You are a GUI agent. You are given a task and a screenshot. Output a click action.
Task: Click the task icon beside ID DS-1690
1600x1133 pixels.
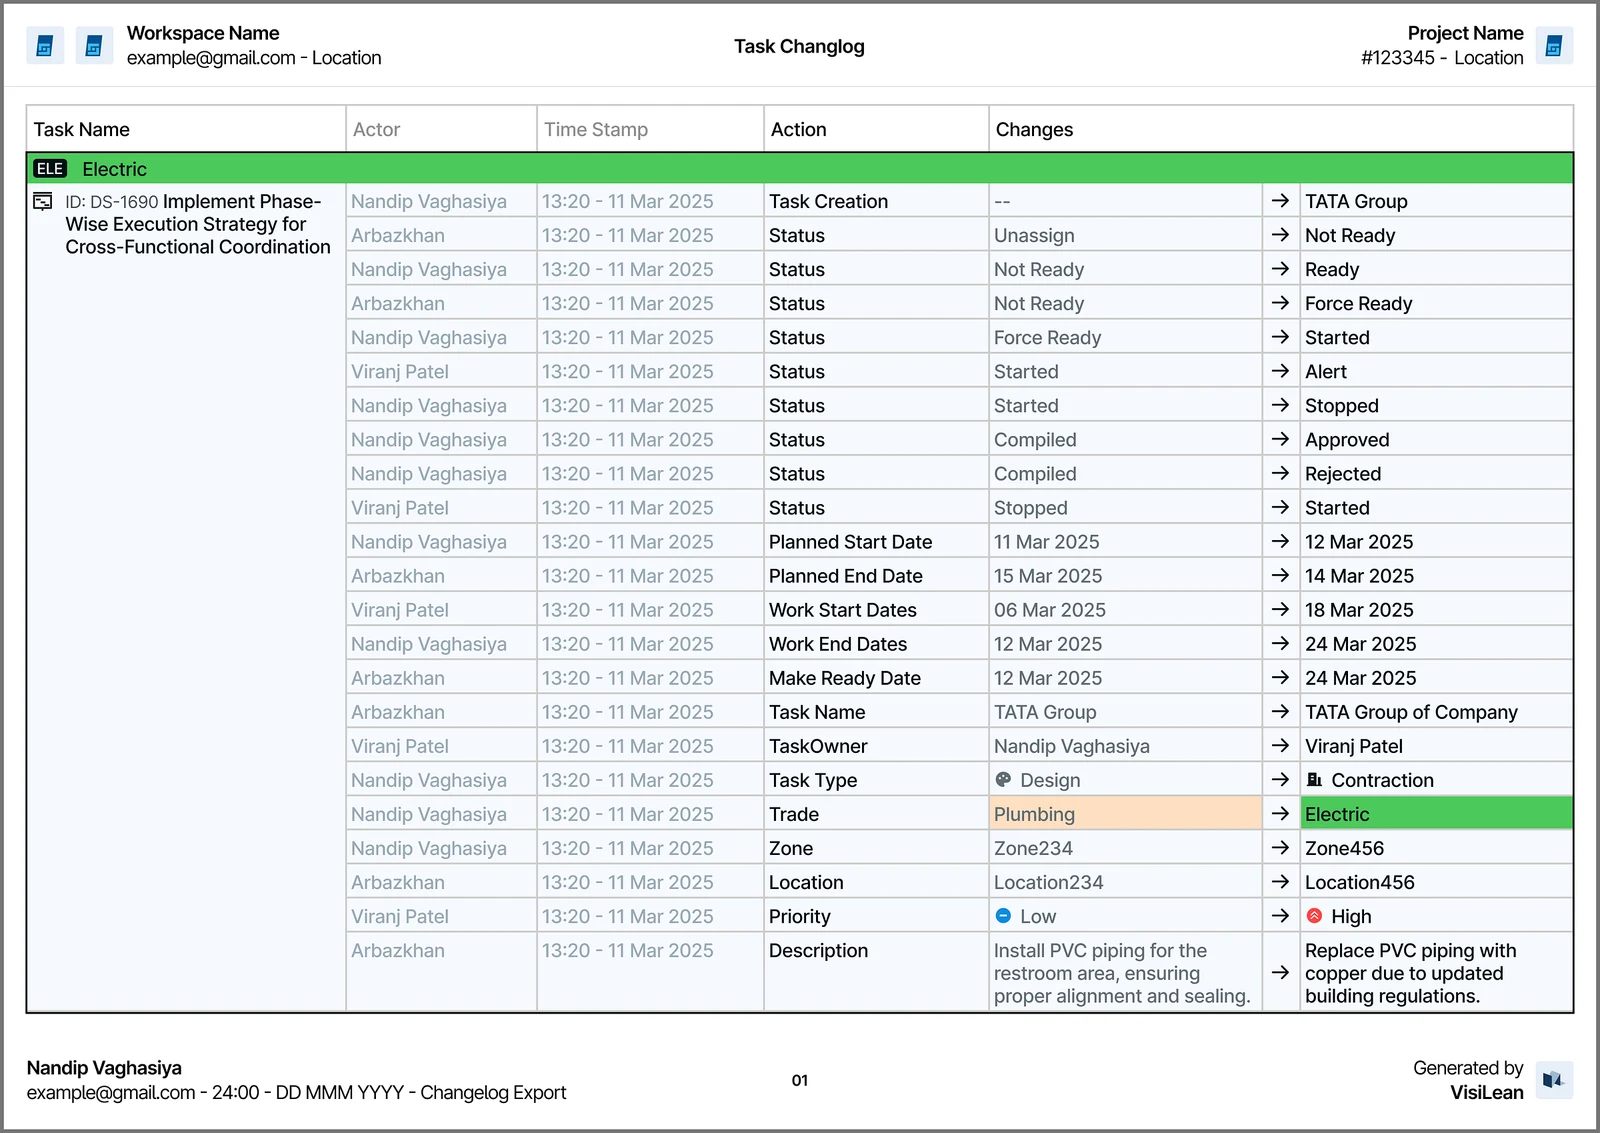point(43,201)
